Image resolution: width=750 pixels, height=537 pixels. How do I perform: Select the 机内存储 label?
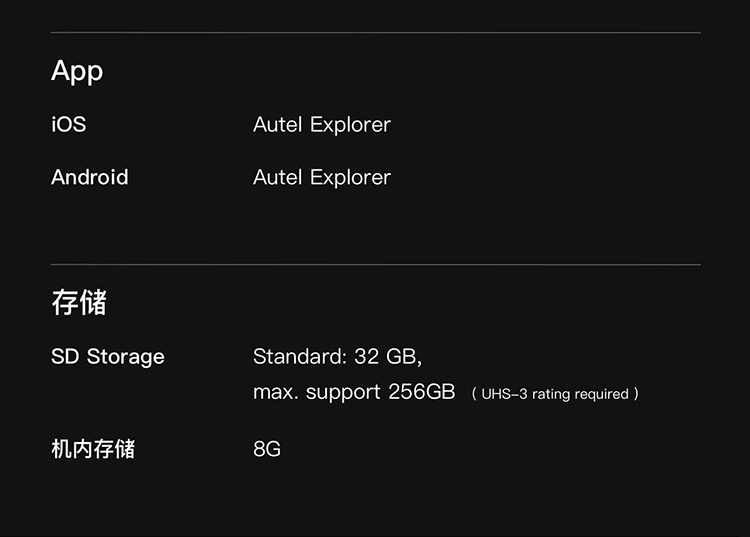93,449
